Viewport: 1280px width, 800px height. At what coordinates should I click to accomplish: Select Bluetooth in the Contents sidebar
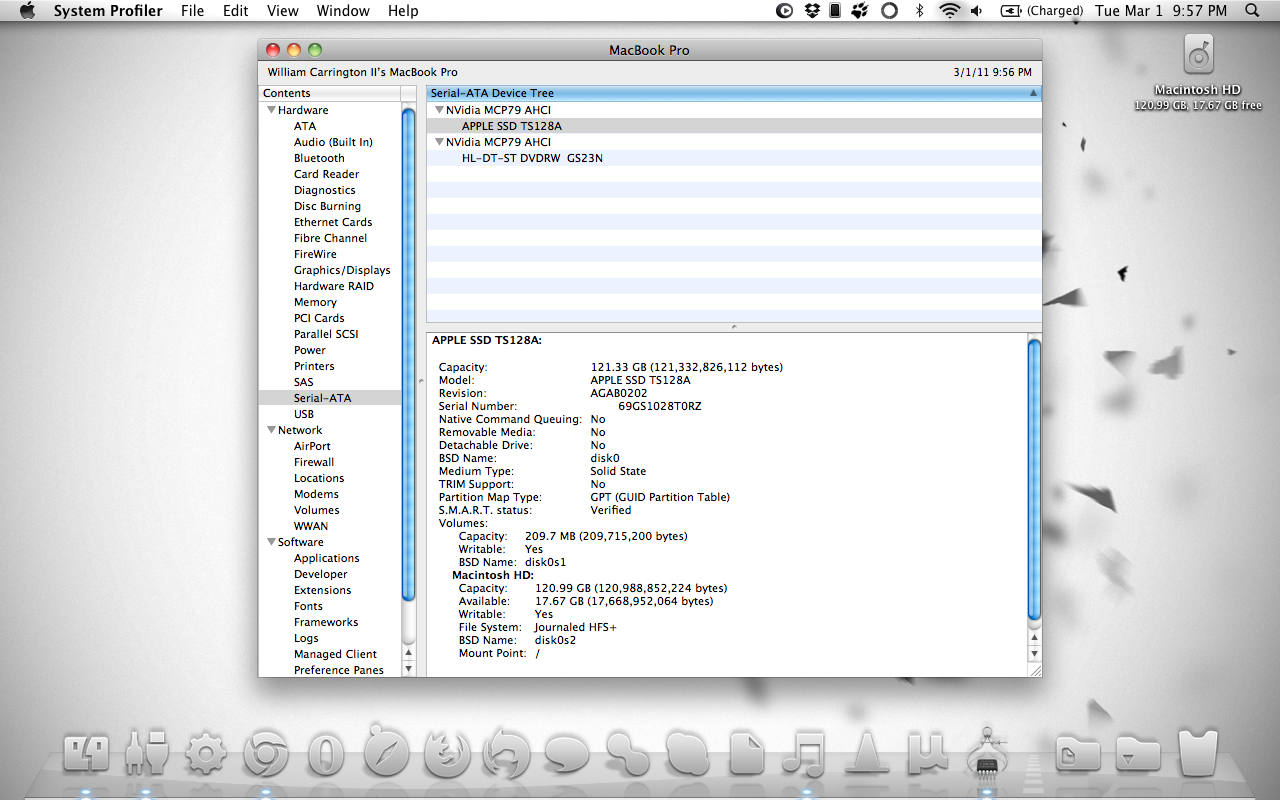point(319,158)
